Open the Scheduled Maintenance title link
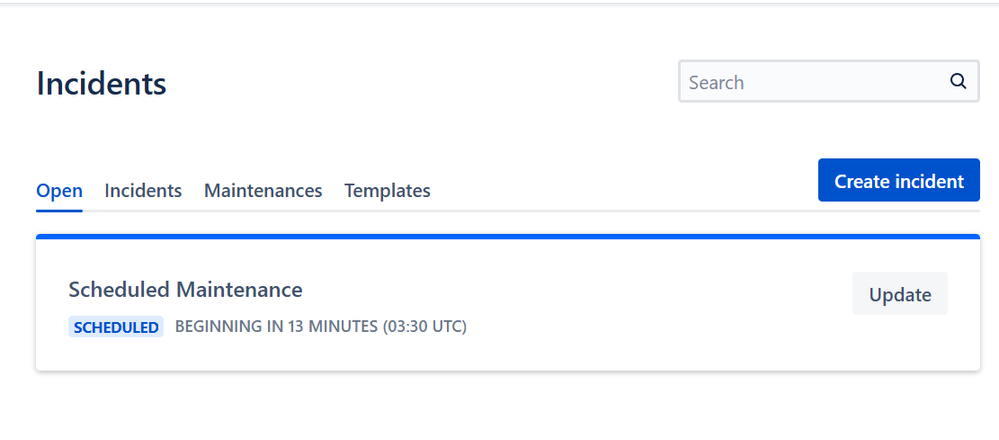Viewport: 999px width, 440px height. pos(185,290)
